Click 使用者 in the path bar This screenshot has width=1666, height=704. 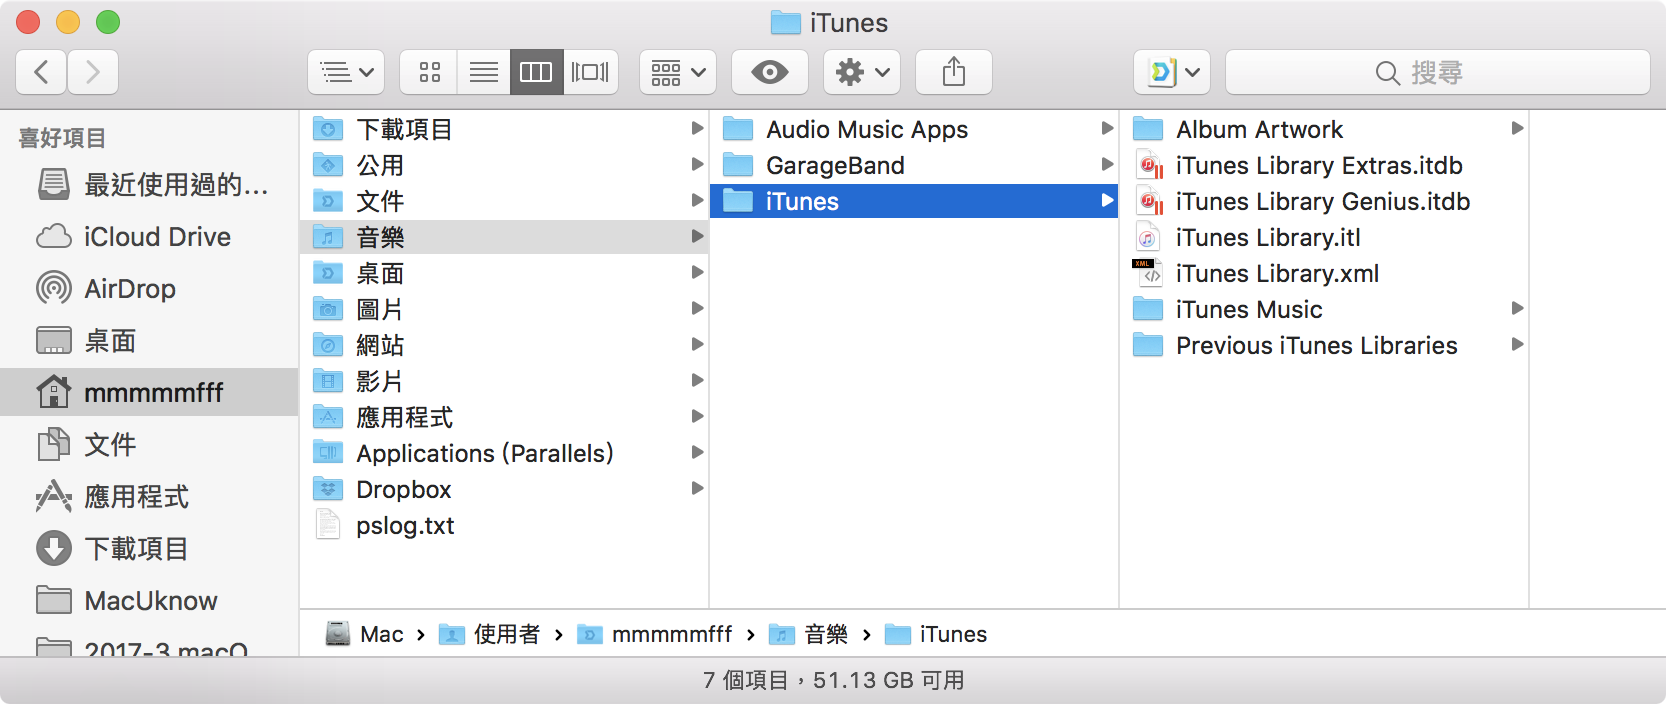click(x=490, y=634)
